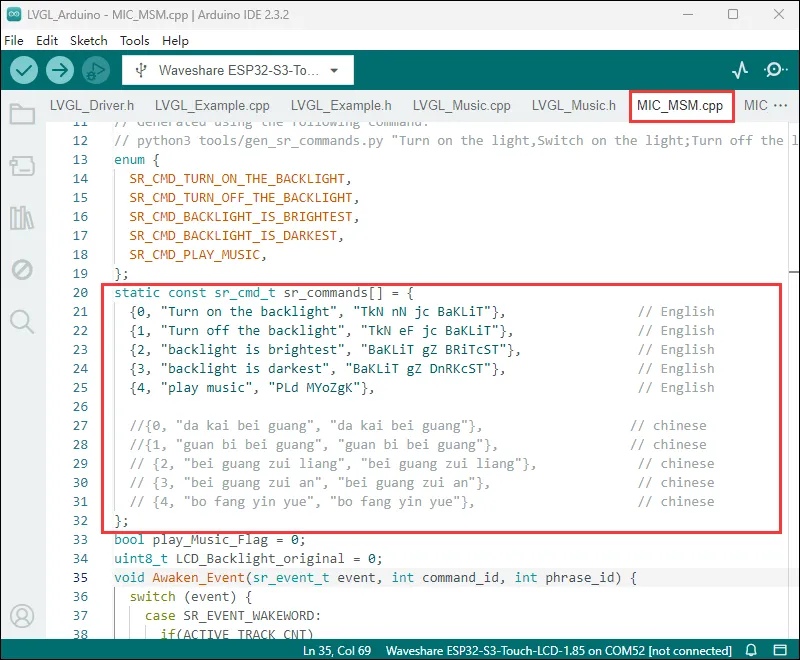The height and width of the screenshot is (660, 800).
Task: Switch to the LVGL_Driver.h tab
Action: pyautogui.click(x=91, y=105)
